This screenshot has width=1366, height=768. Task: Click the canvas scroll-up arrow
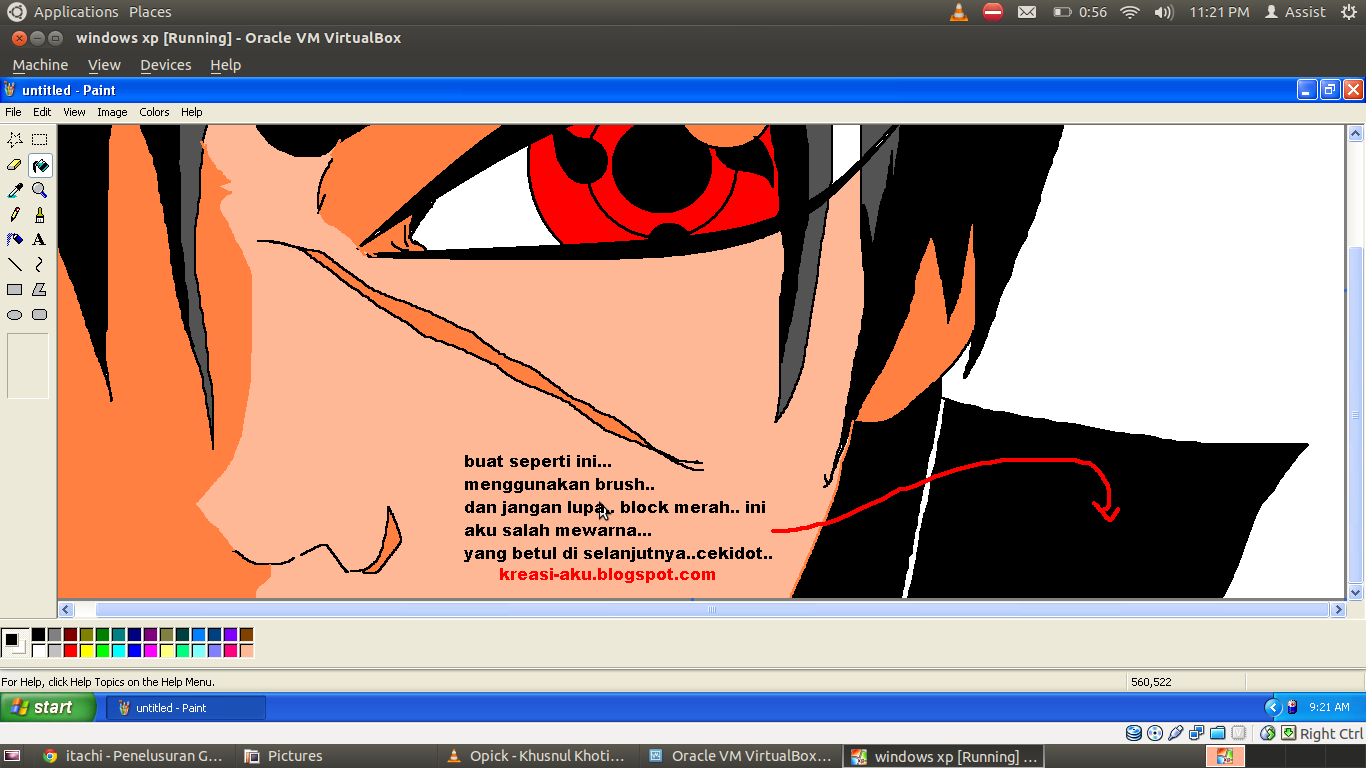coord(1356,133)
